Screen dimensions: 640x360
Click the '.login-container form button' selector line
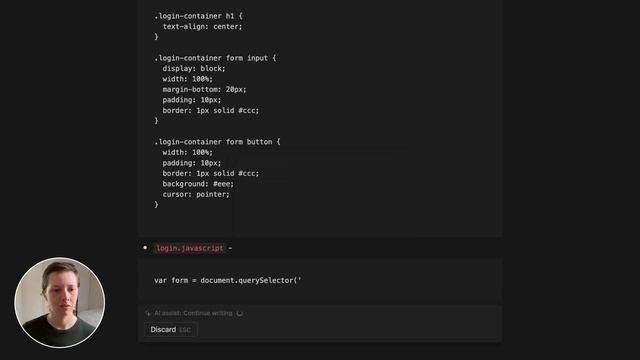pyautogui.click(x=217, y=142)
